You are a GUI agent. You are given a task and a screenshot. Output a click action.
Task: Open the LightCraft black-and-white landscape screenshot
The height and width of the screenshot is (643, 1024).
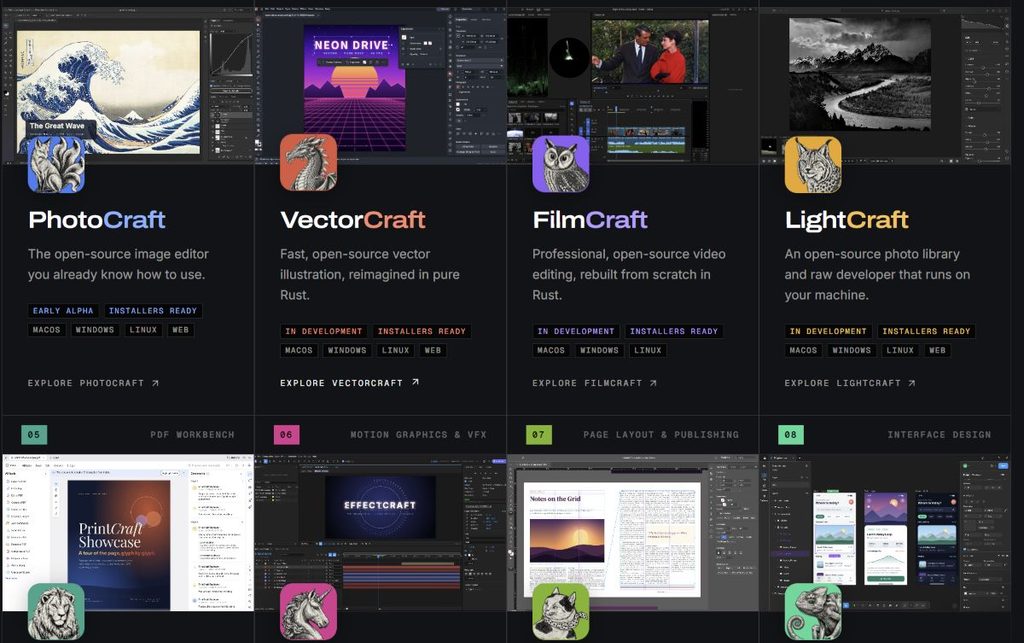click(885, 86)
